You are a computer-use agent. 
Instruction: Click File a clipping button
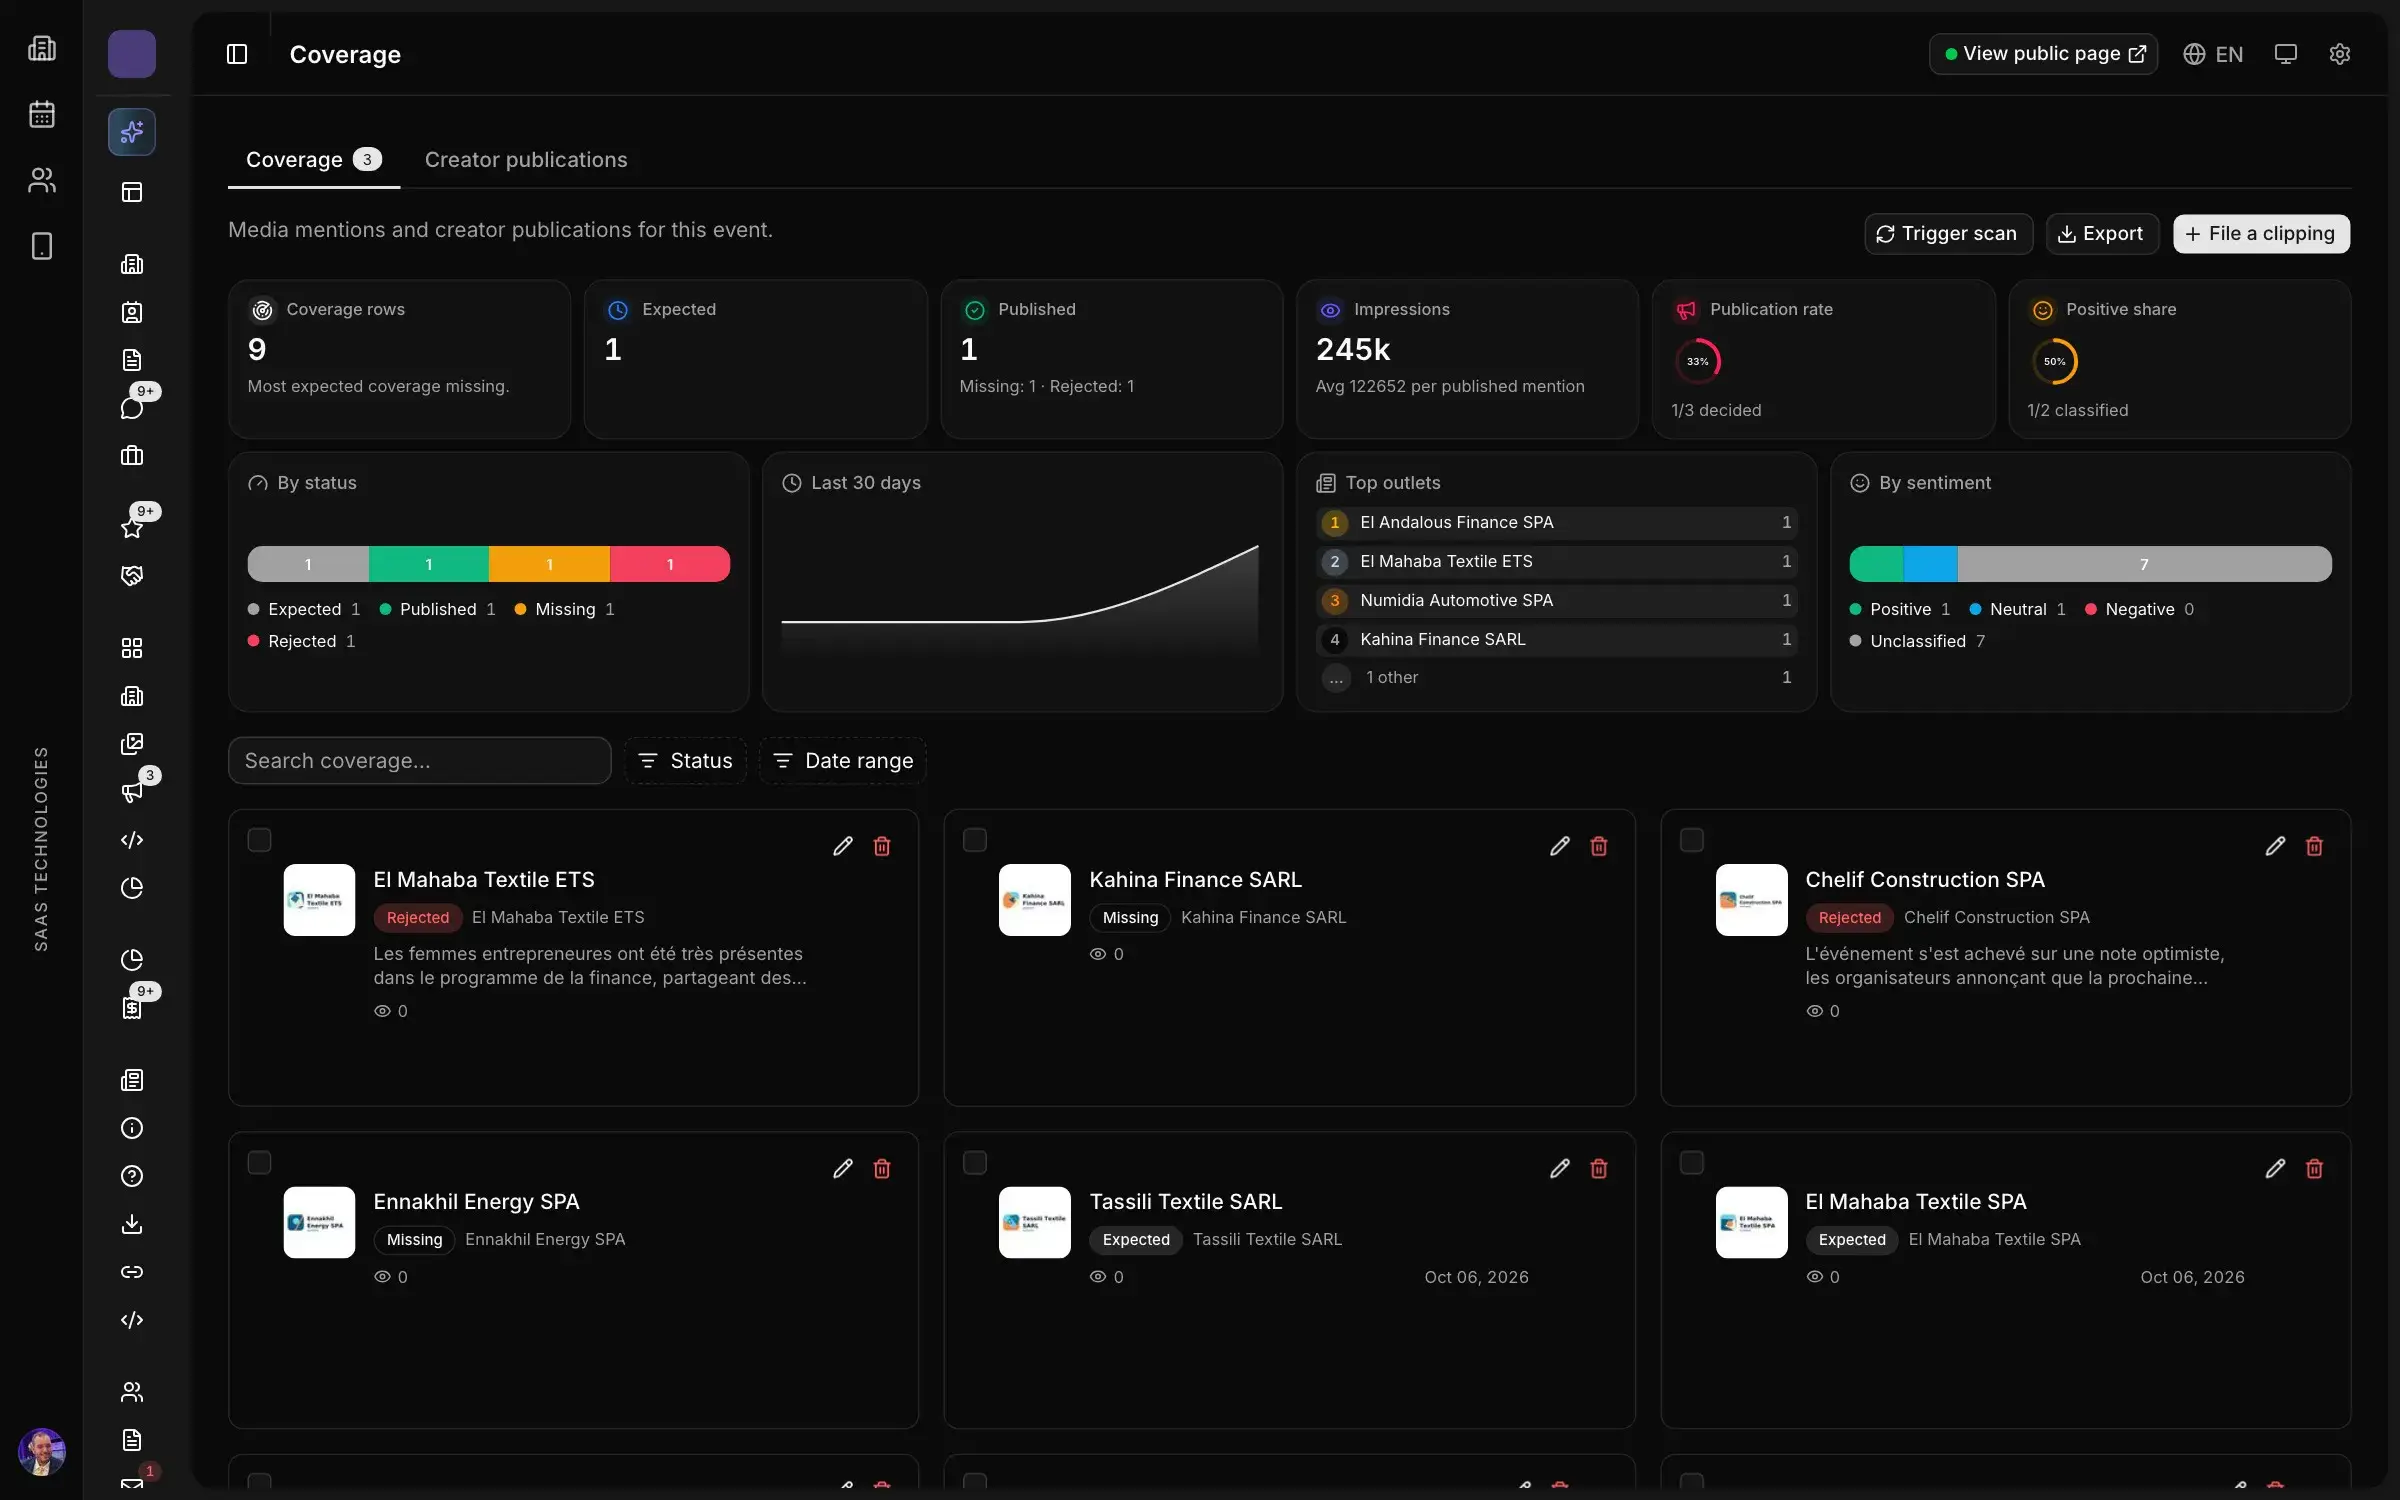[x=2261, y=234]
